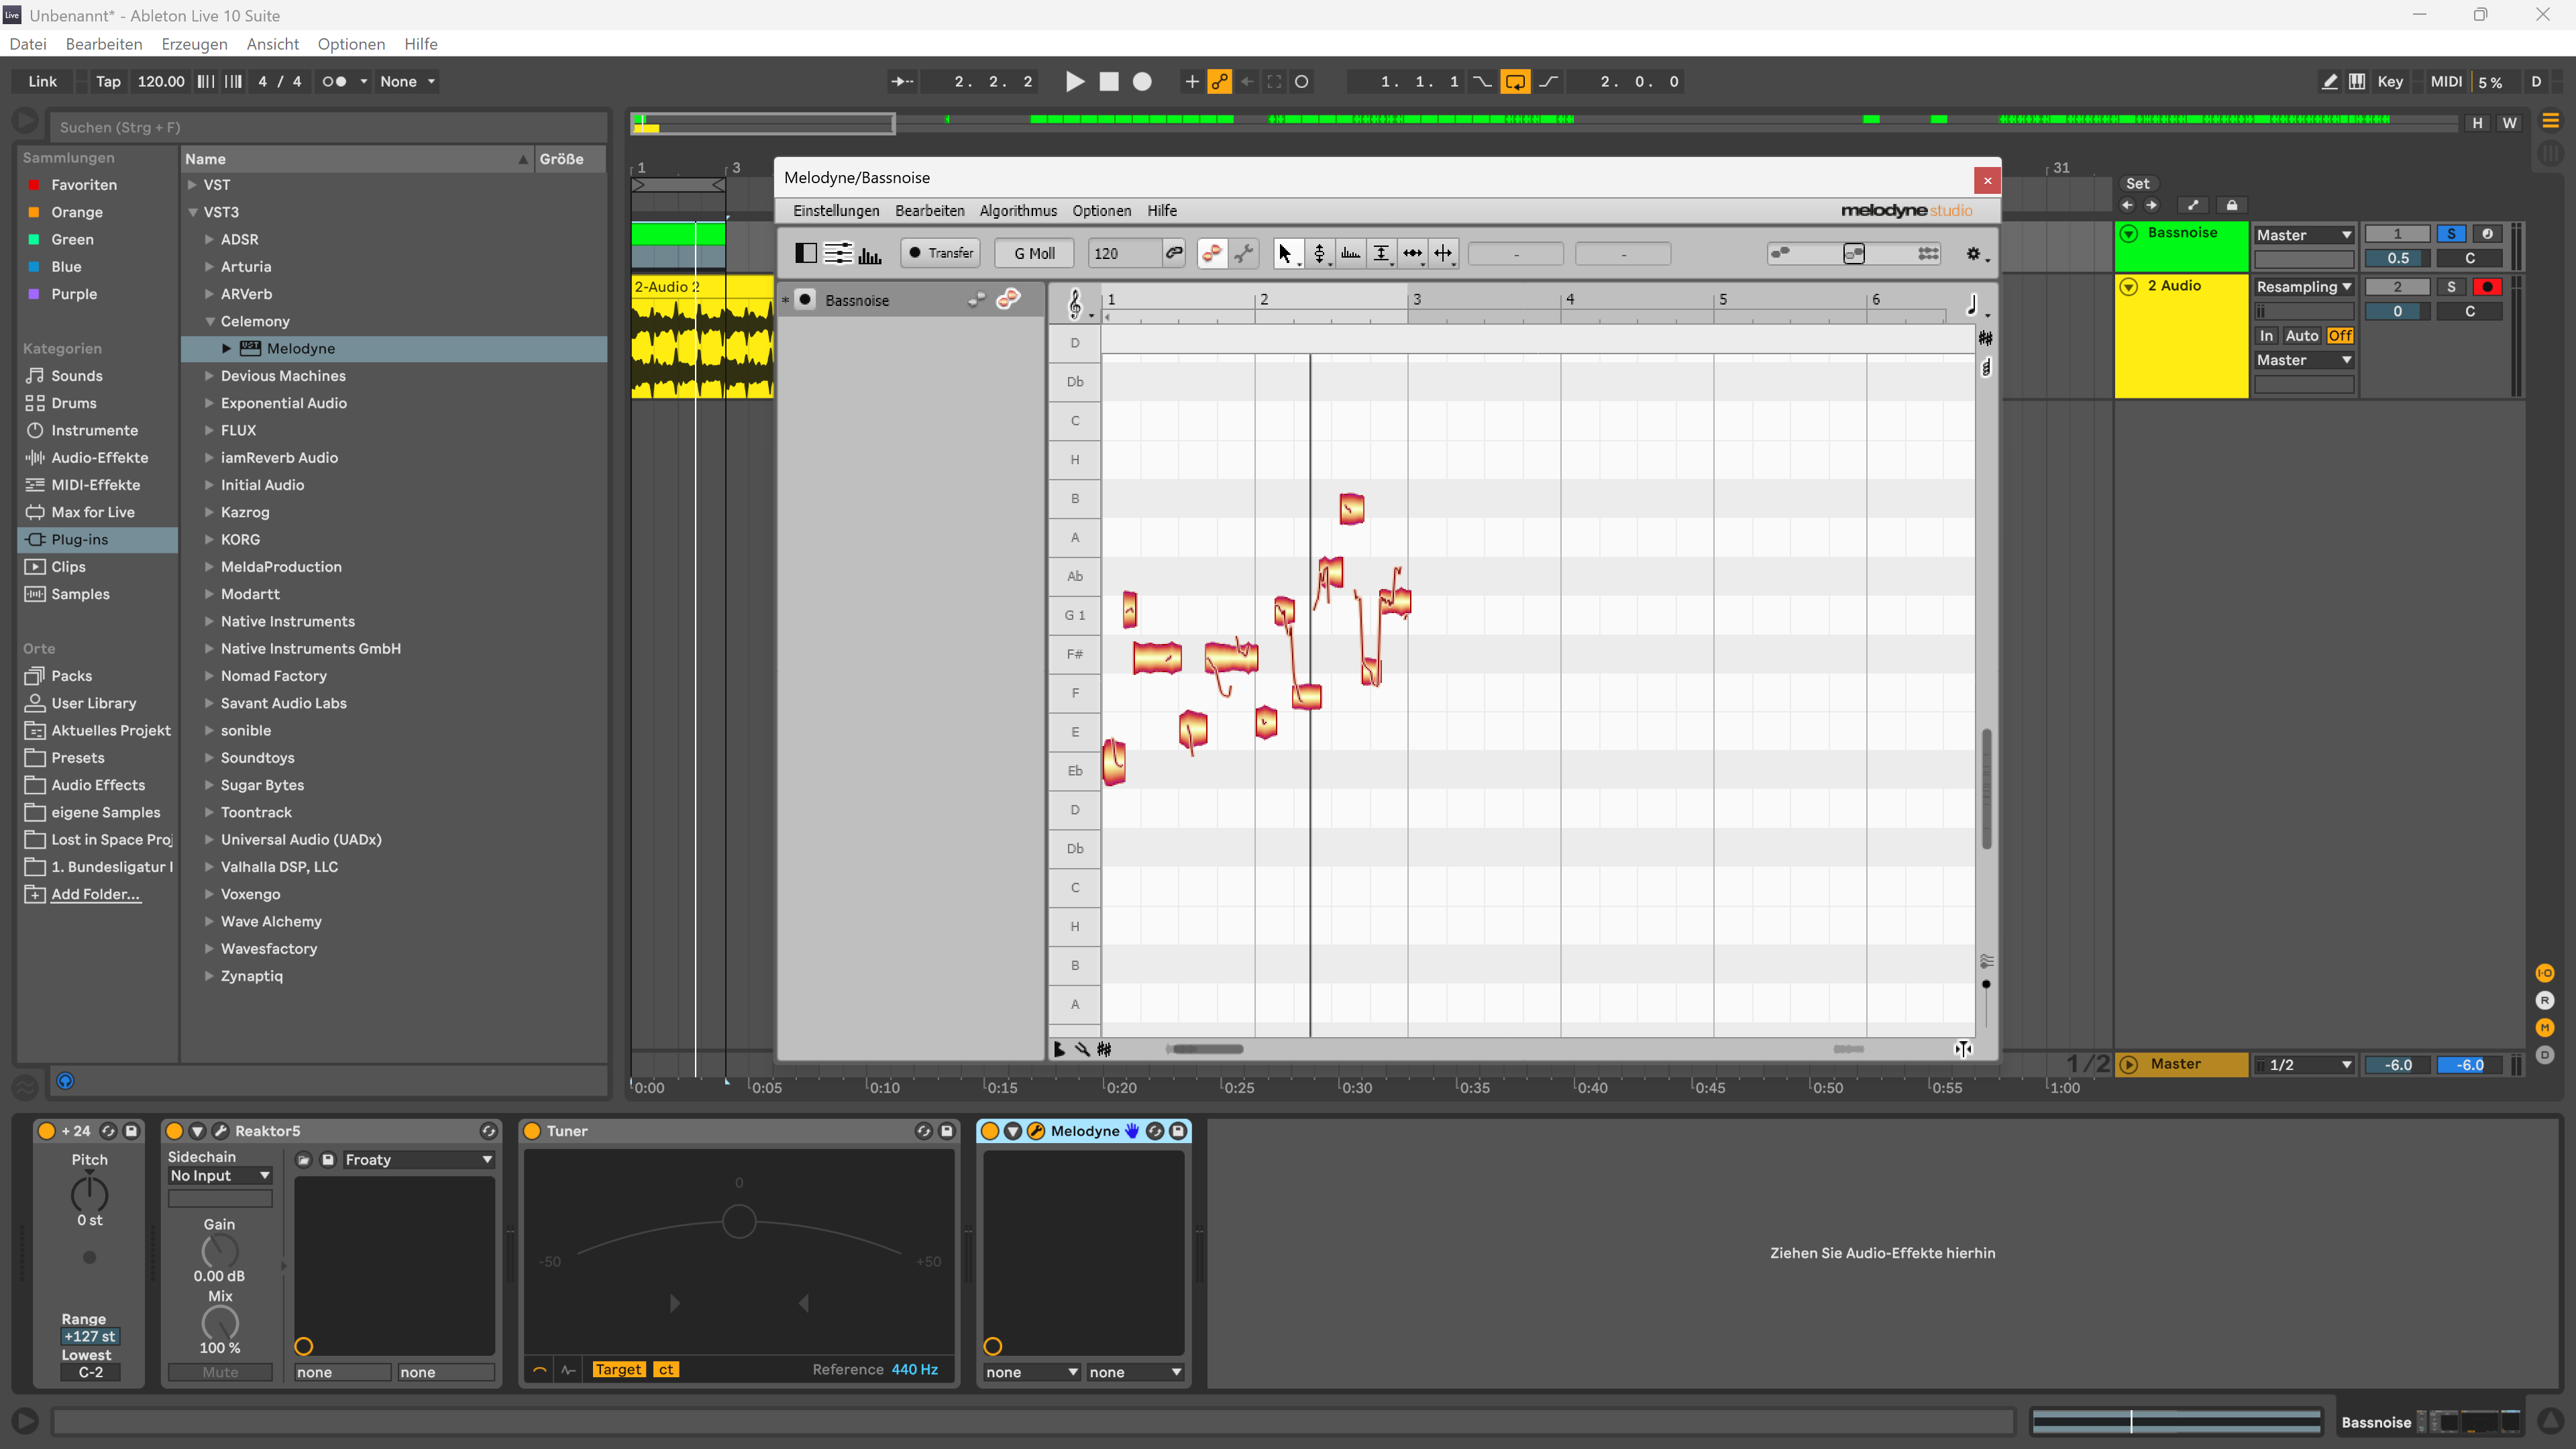Solo the 2 Audio track
The width and height of the screenshot is (2576, 1449).
[x=2451, y=287]
